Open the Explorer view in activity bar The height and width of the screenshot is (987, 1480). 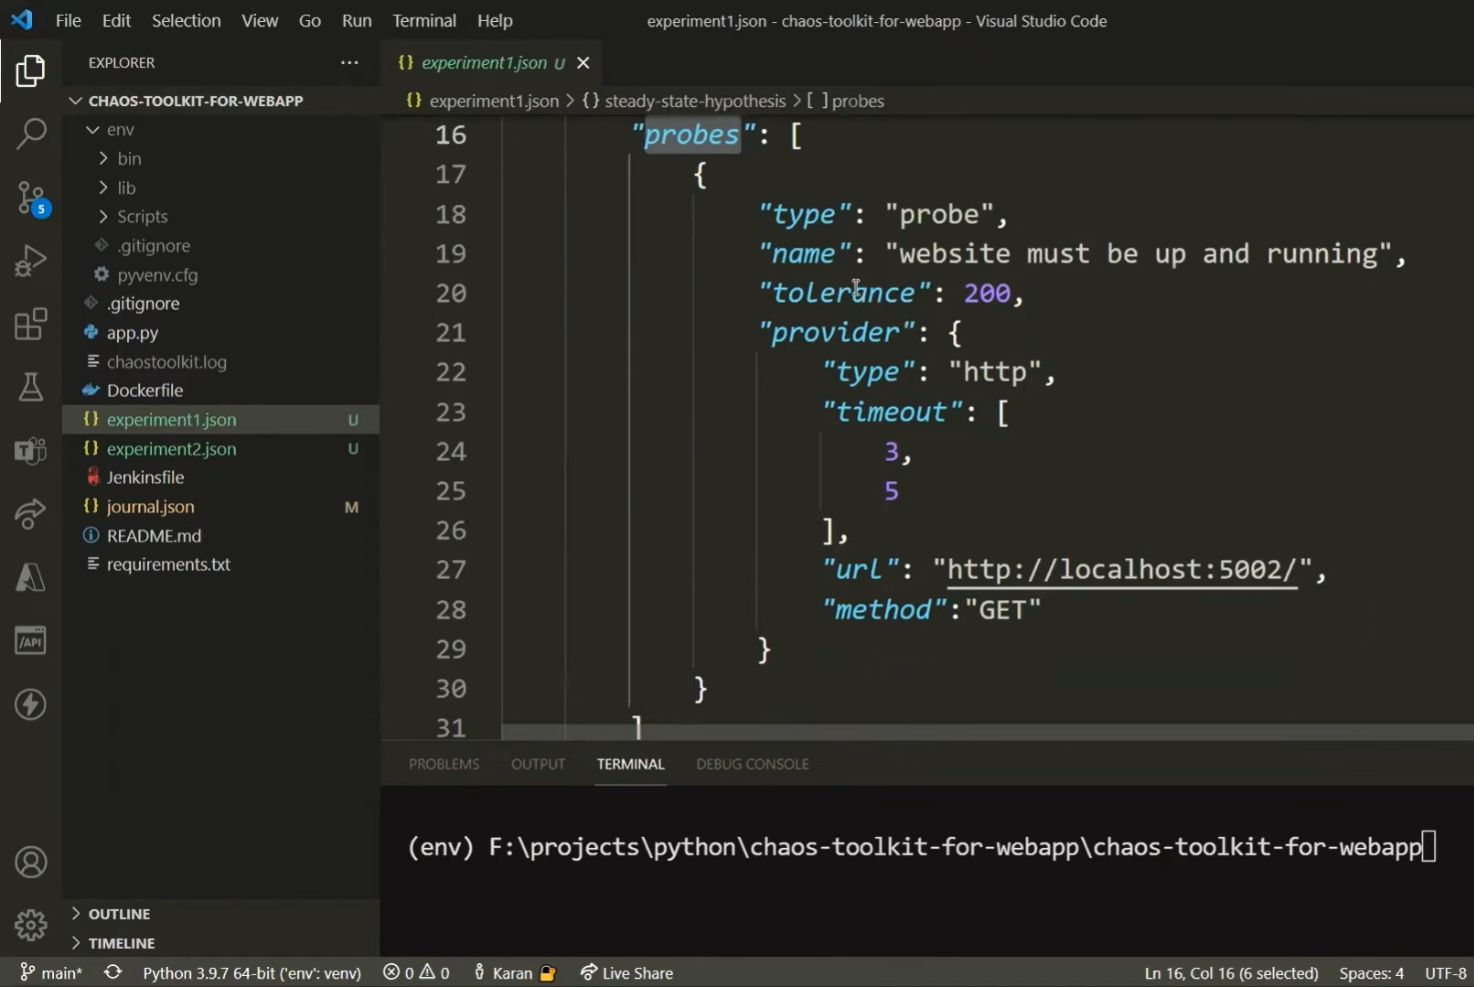[x=30, y=71]
